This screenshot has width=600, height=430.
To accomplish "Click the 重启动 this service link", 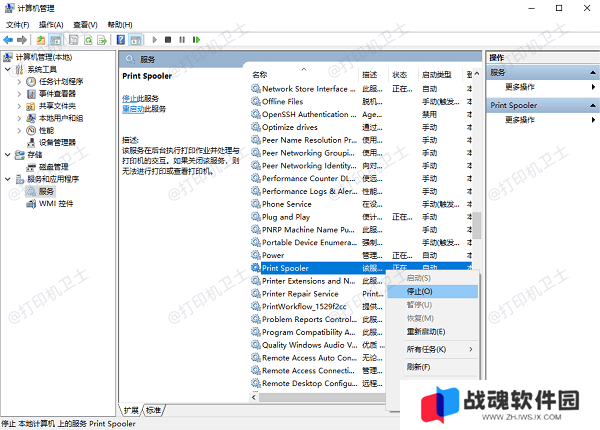I will tap(133, 109).
